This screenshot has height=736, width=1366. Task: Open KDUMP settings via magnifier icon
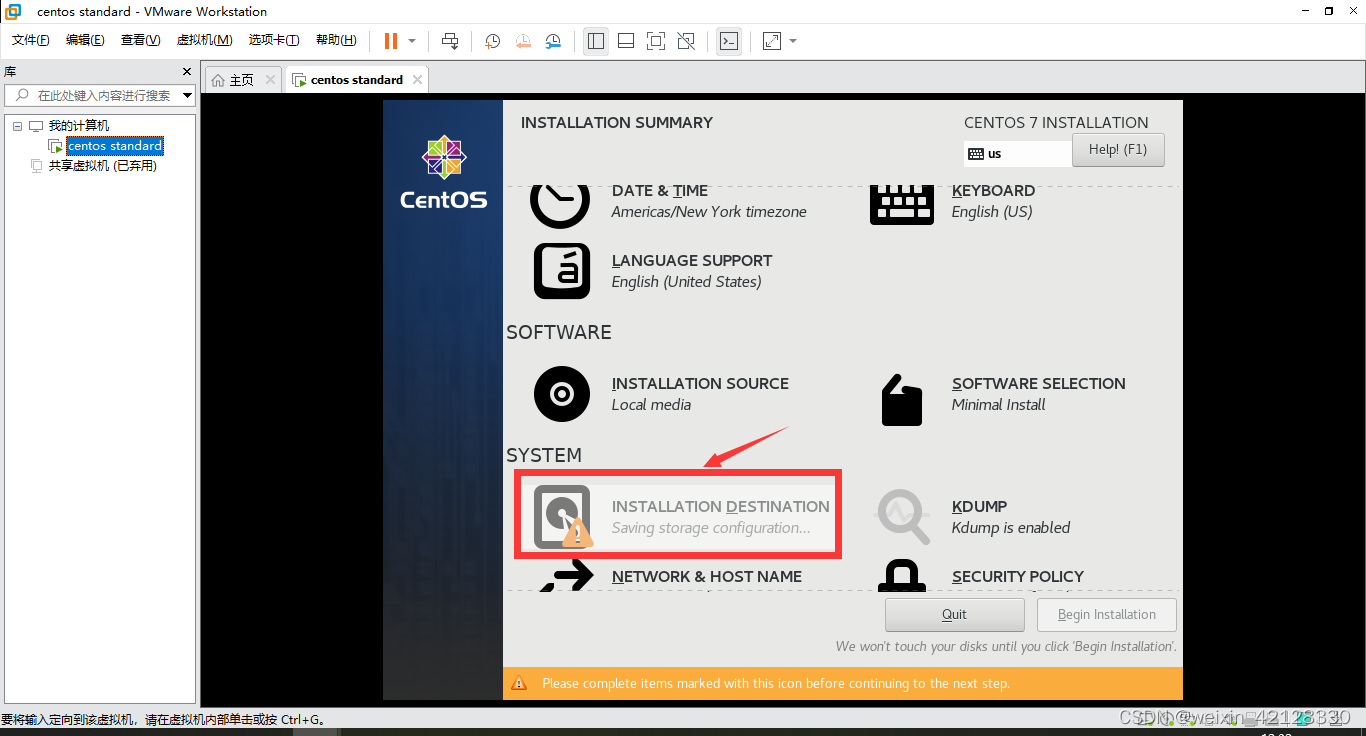point(902,516)
